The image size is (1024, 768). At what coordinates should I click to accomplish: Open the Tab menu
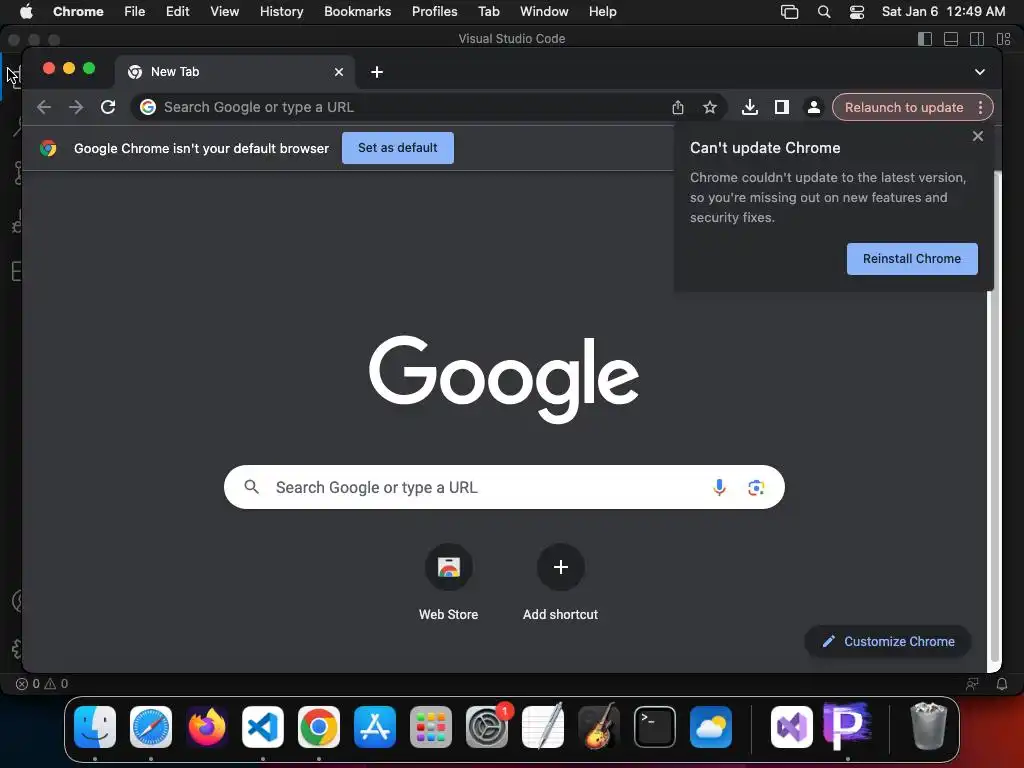click(488, 11)
